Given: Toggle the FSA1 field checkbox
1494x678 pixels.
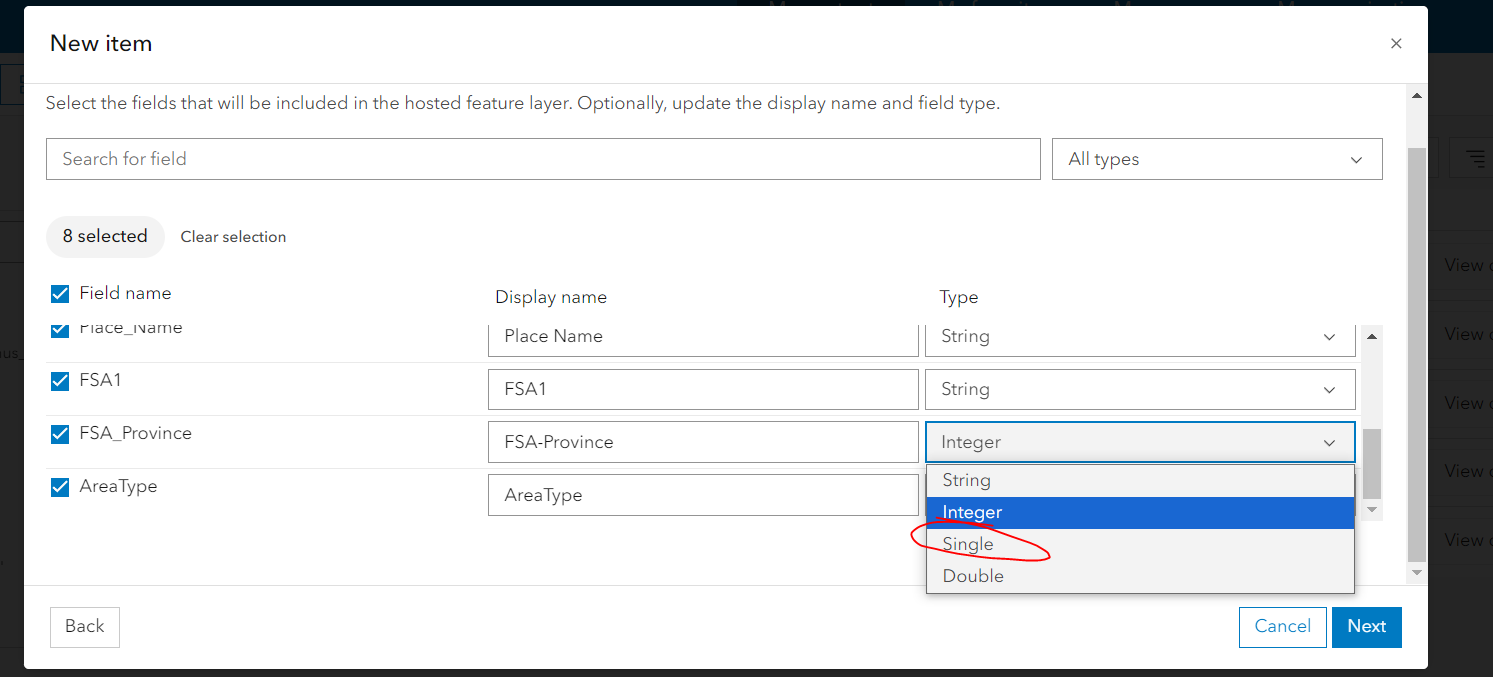Looking at the screenshot, I should click(x=60, y=381).
